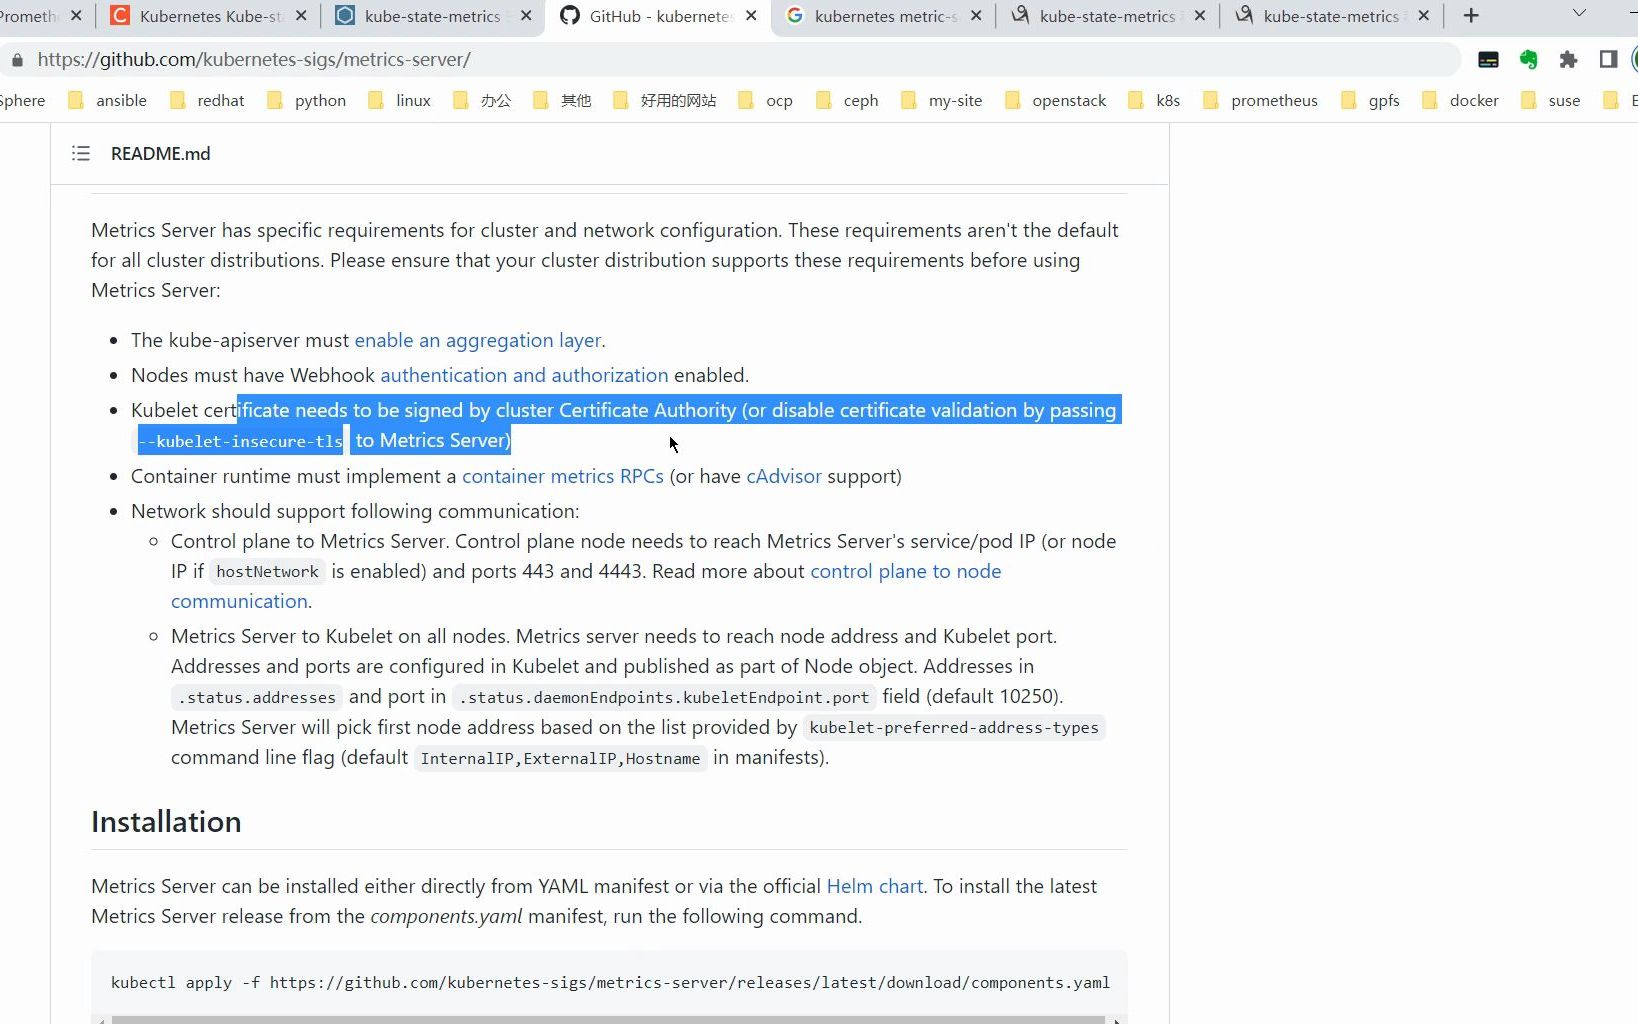Open the prometheus bookmark folder
This screenshot has height=1024, width=1638.
click(1261, 100)
